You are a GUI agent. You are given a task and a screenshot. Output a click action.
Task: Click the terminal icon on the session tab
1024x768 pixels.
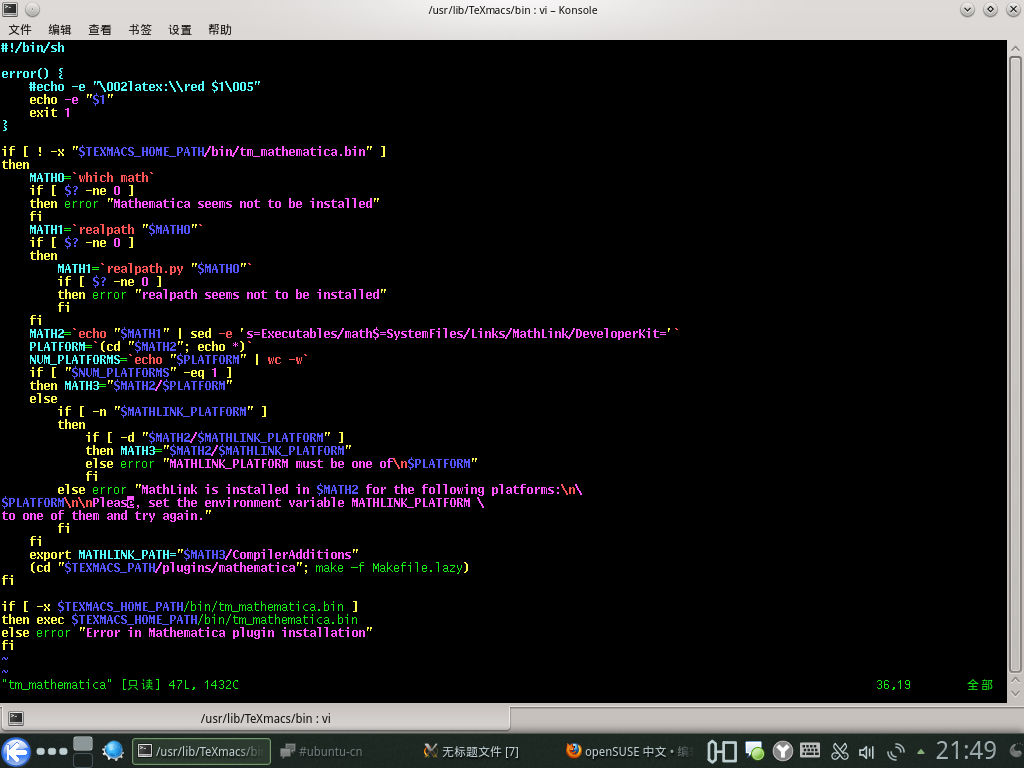(x=16, y=718)
